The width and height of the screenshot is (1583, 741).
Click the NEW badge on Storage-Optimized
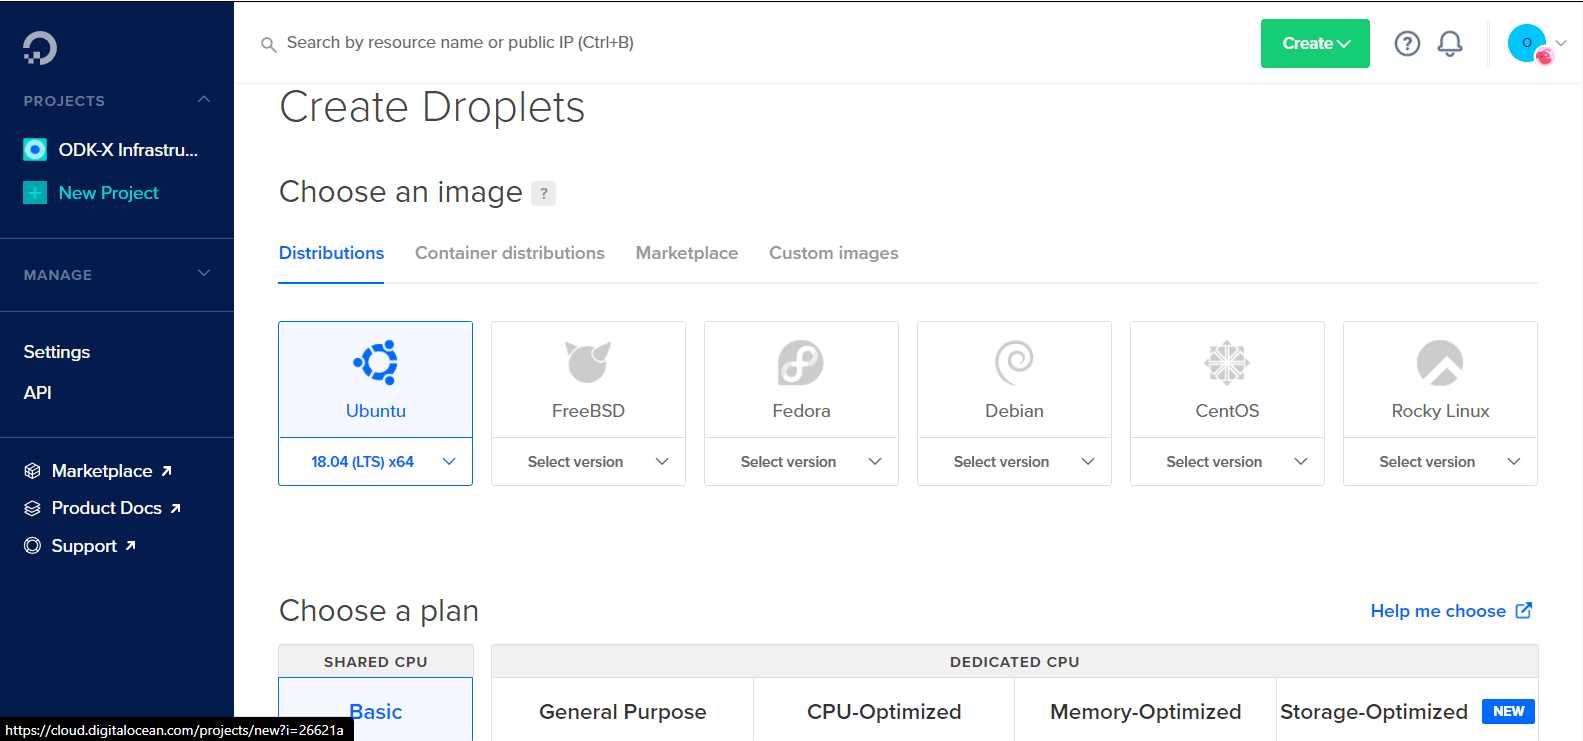click(1508, 711)
